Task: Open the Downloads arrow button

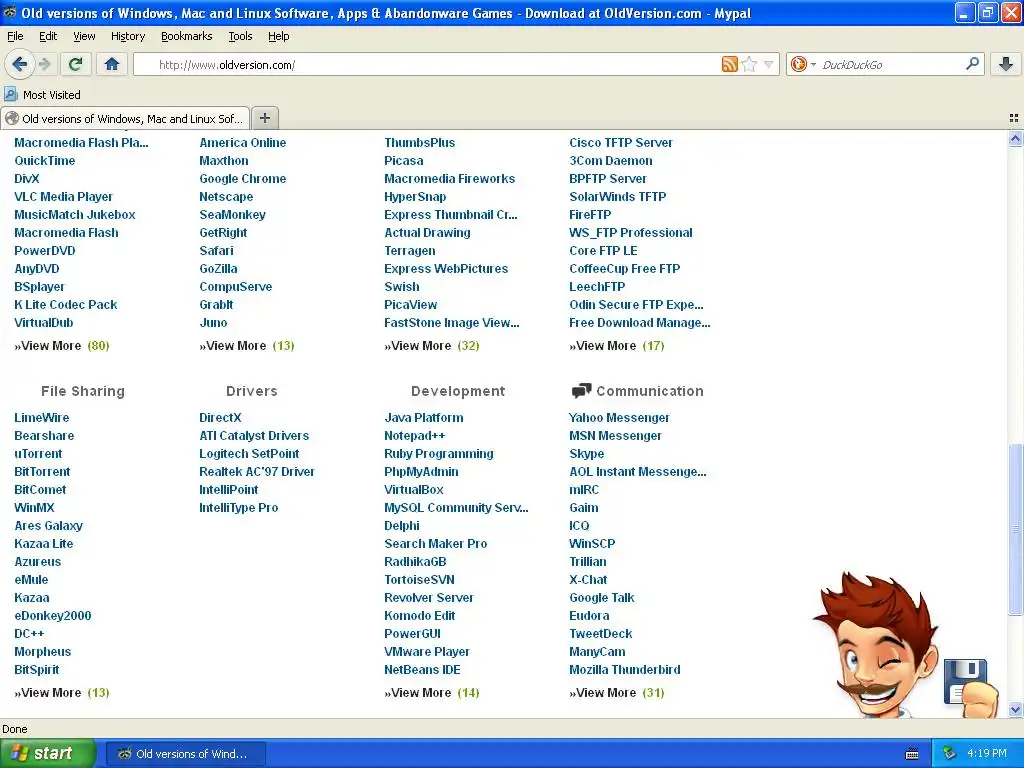Action: [1006, 64]
